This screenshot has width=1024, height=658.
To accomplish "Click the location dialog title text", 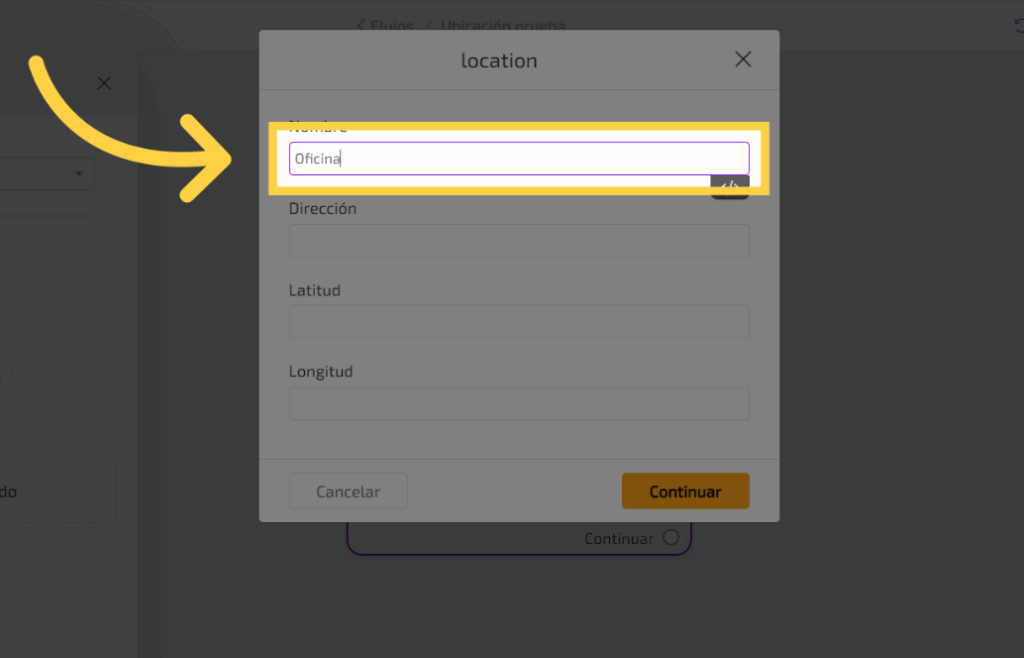I will (x=499, y=61).
